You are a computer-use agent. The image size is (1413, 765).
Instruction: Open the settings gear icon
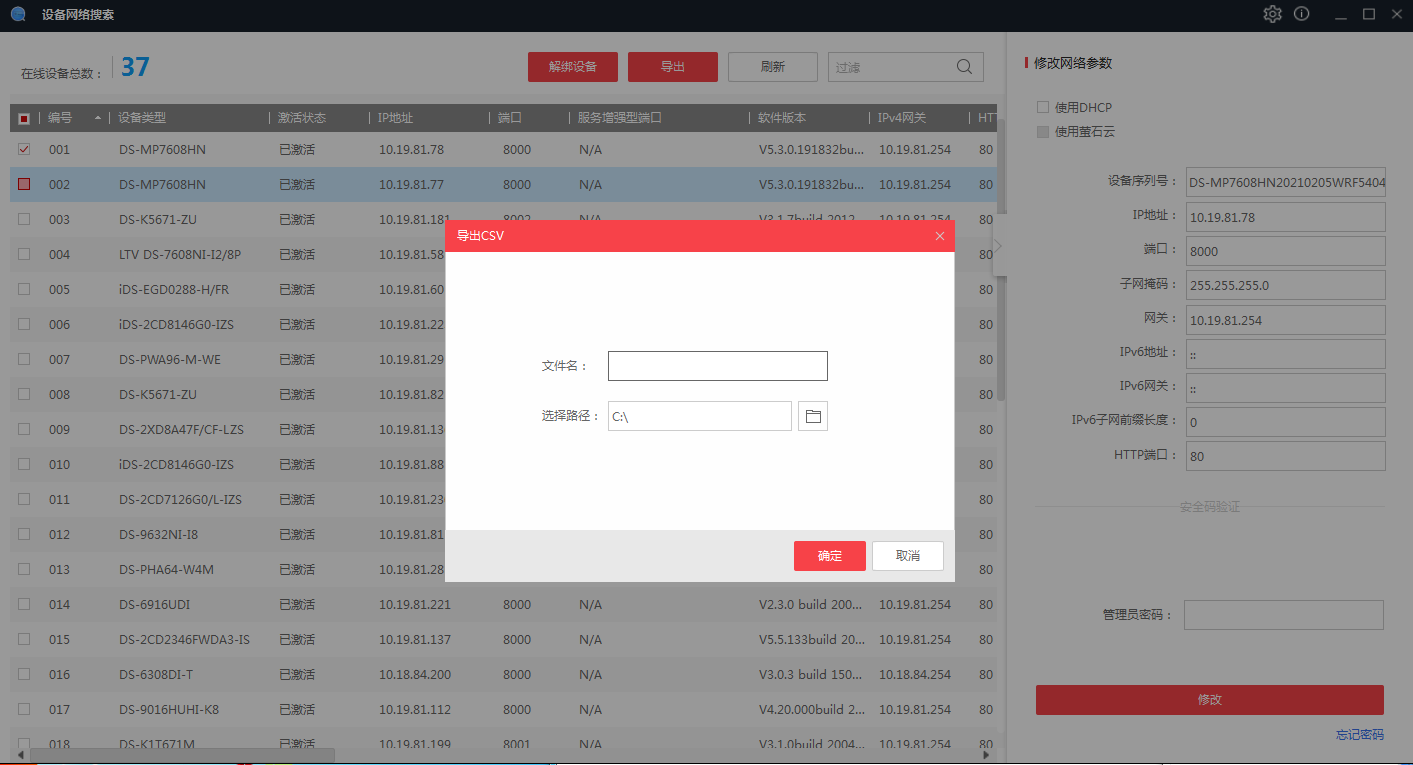click(1272, 14)
